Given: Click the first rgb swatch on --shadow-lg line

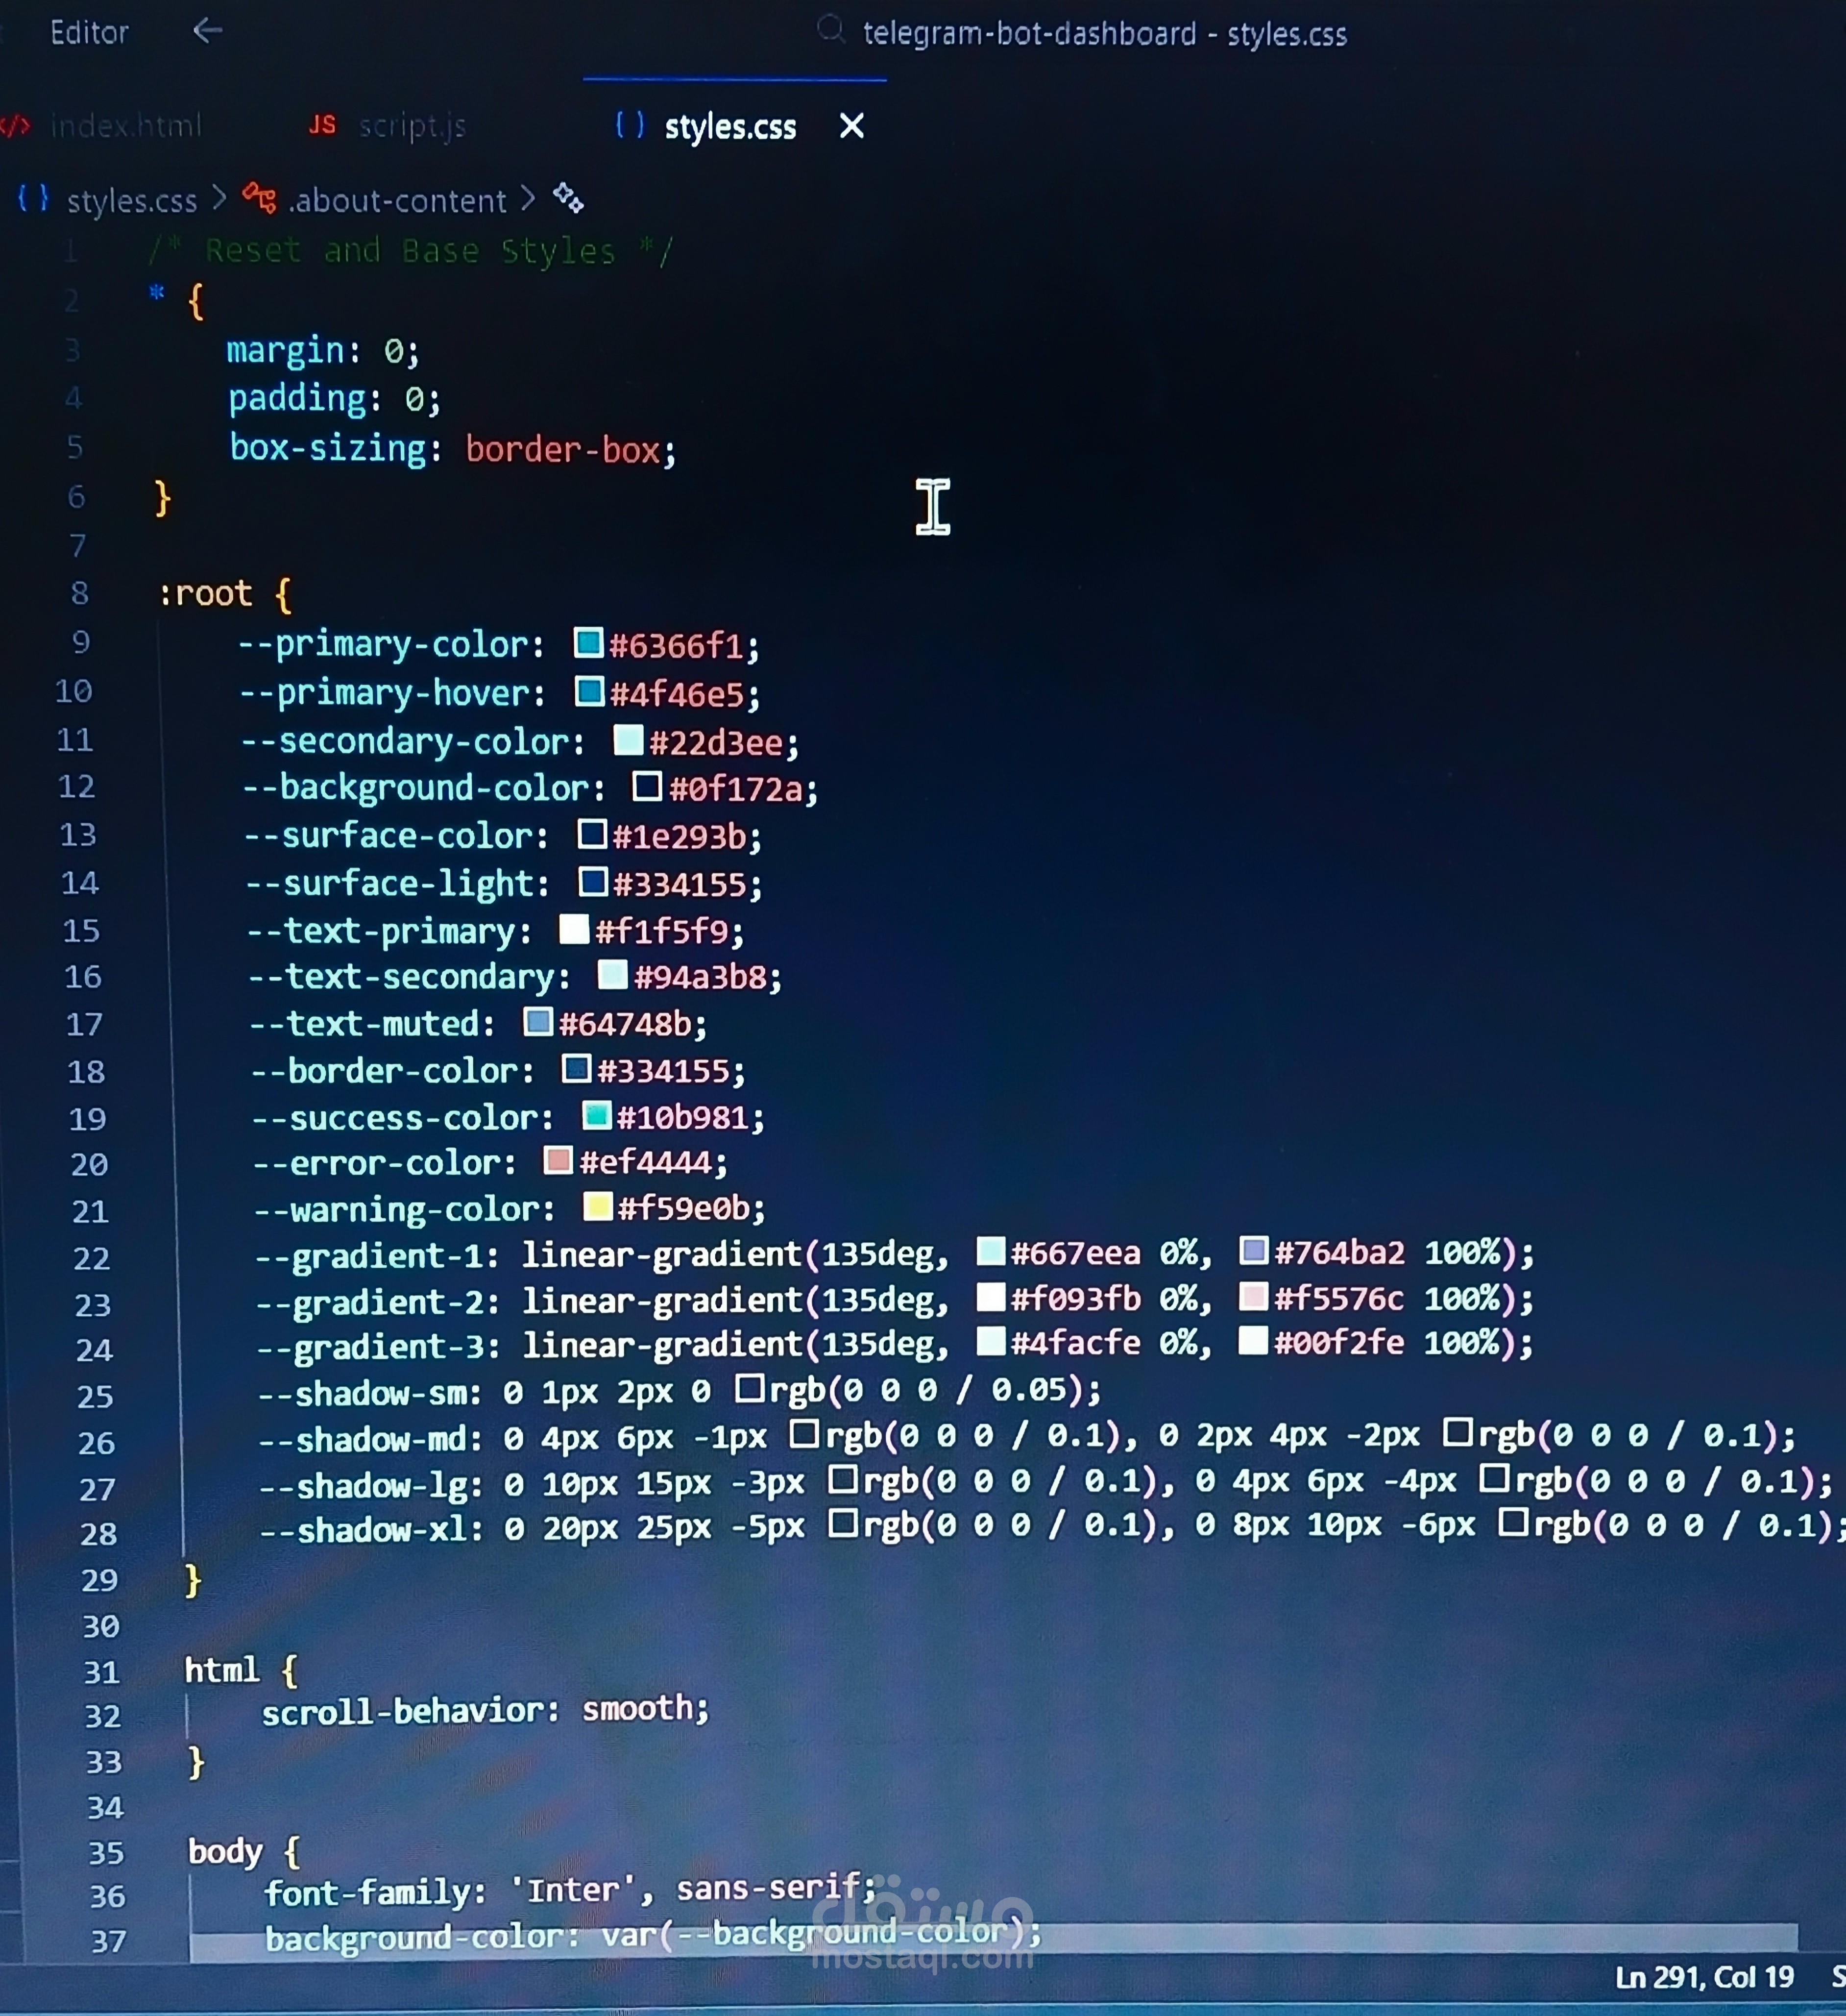Looking at the screenshot, I should point(843,1479).
